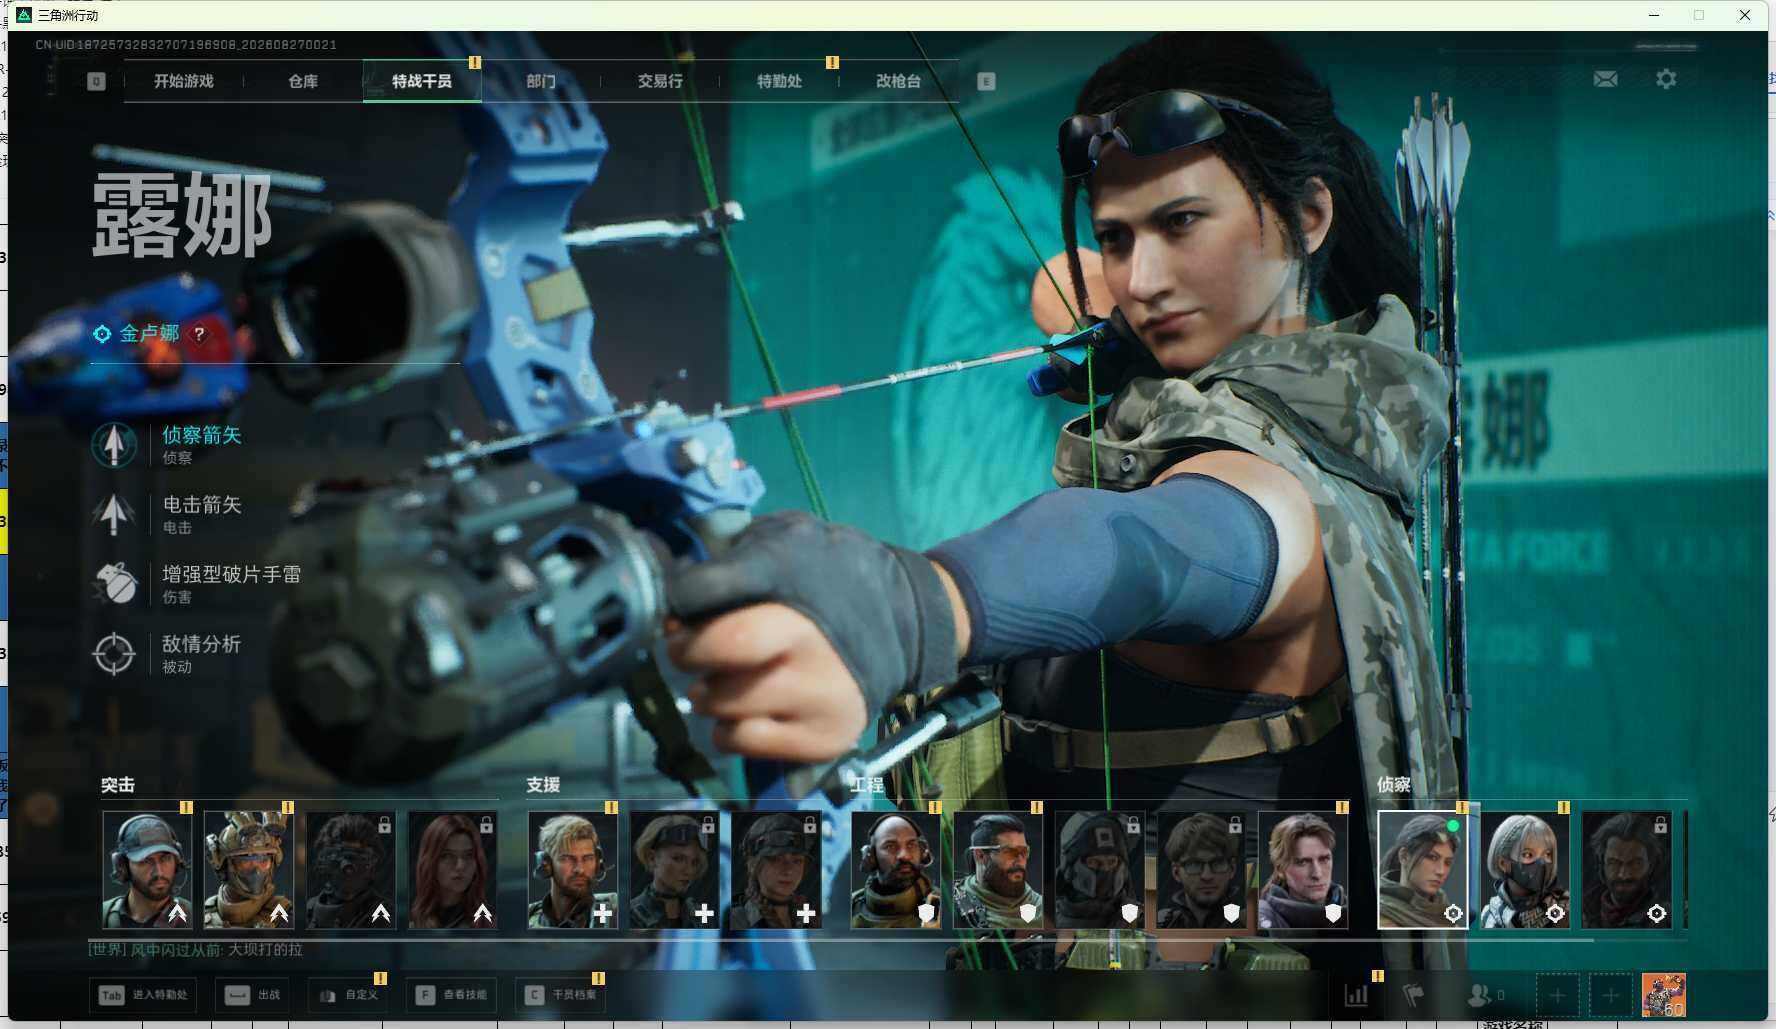Viewport: 1776px width, 1029px height.
Task: Select the locked red-haired assault operator
Action: [453, 870]
